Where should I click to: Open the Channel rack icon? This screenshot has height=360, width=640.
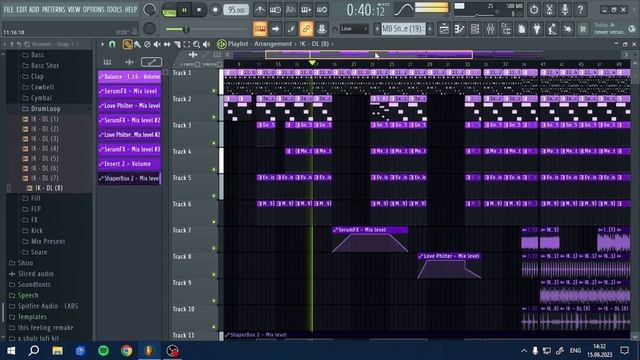[475, 29]
